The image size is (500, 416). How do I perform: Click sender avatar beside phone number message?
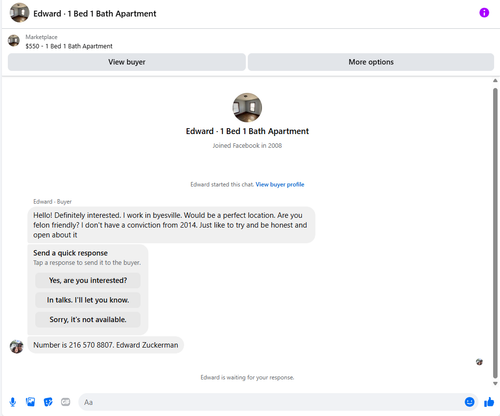coord(16,347)
